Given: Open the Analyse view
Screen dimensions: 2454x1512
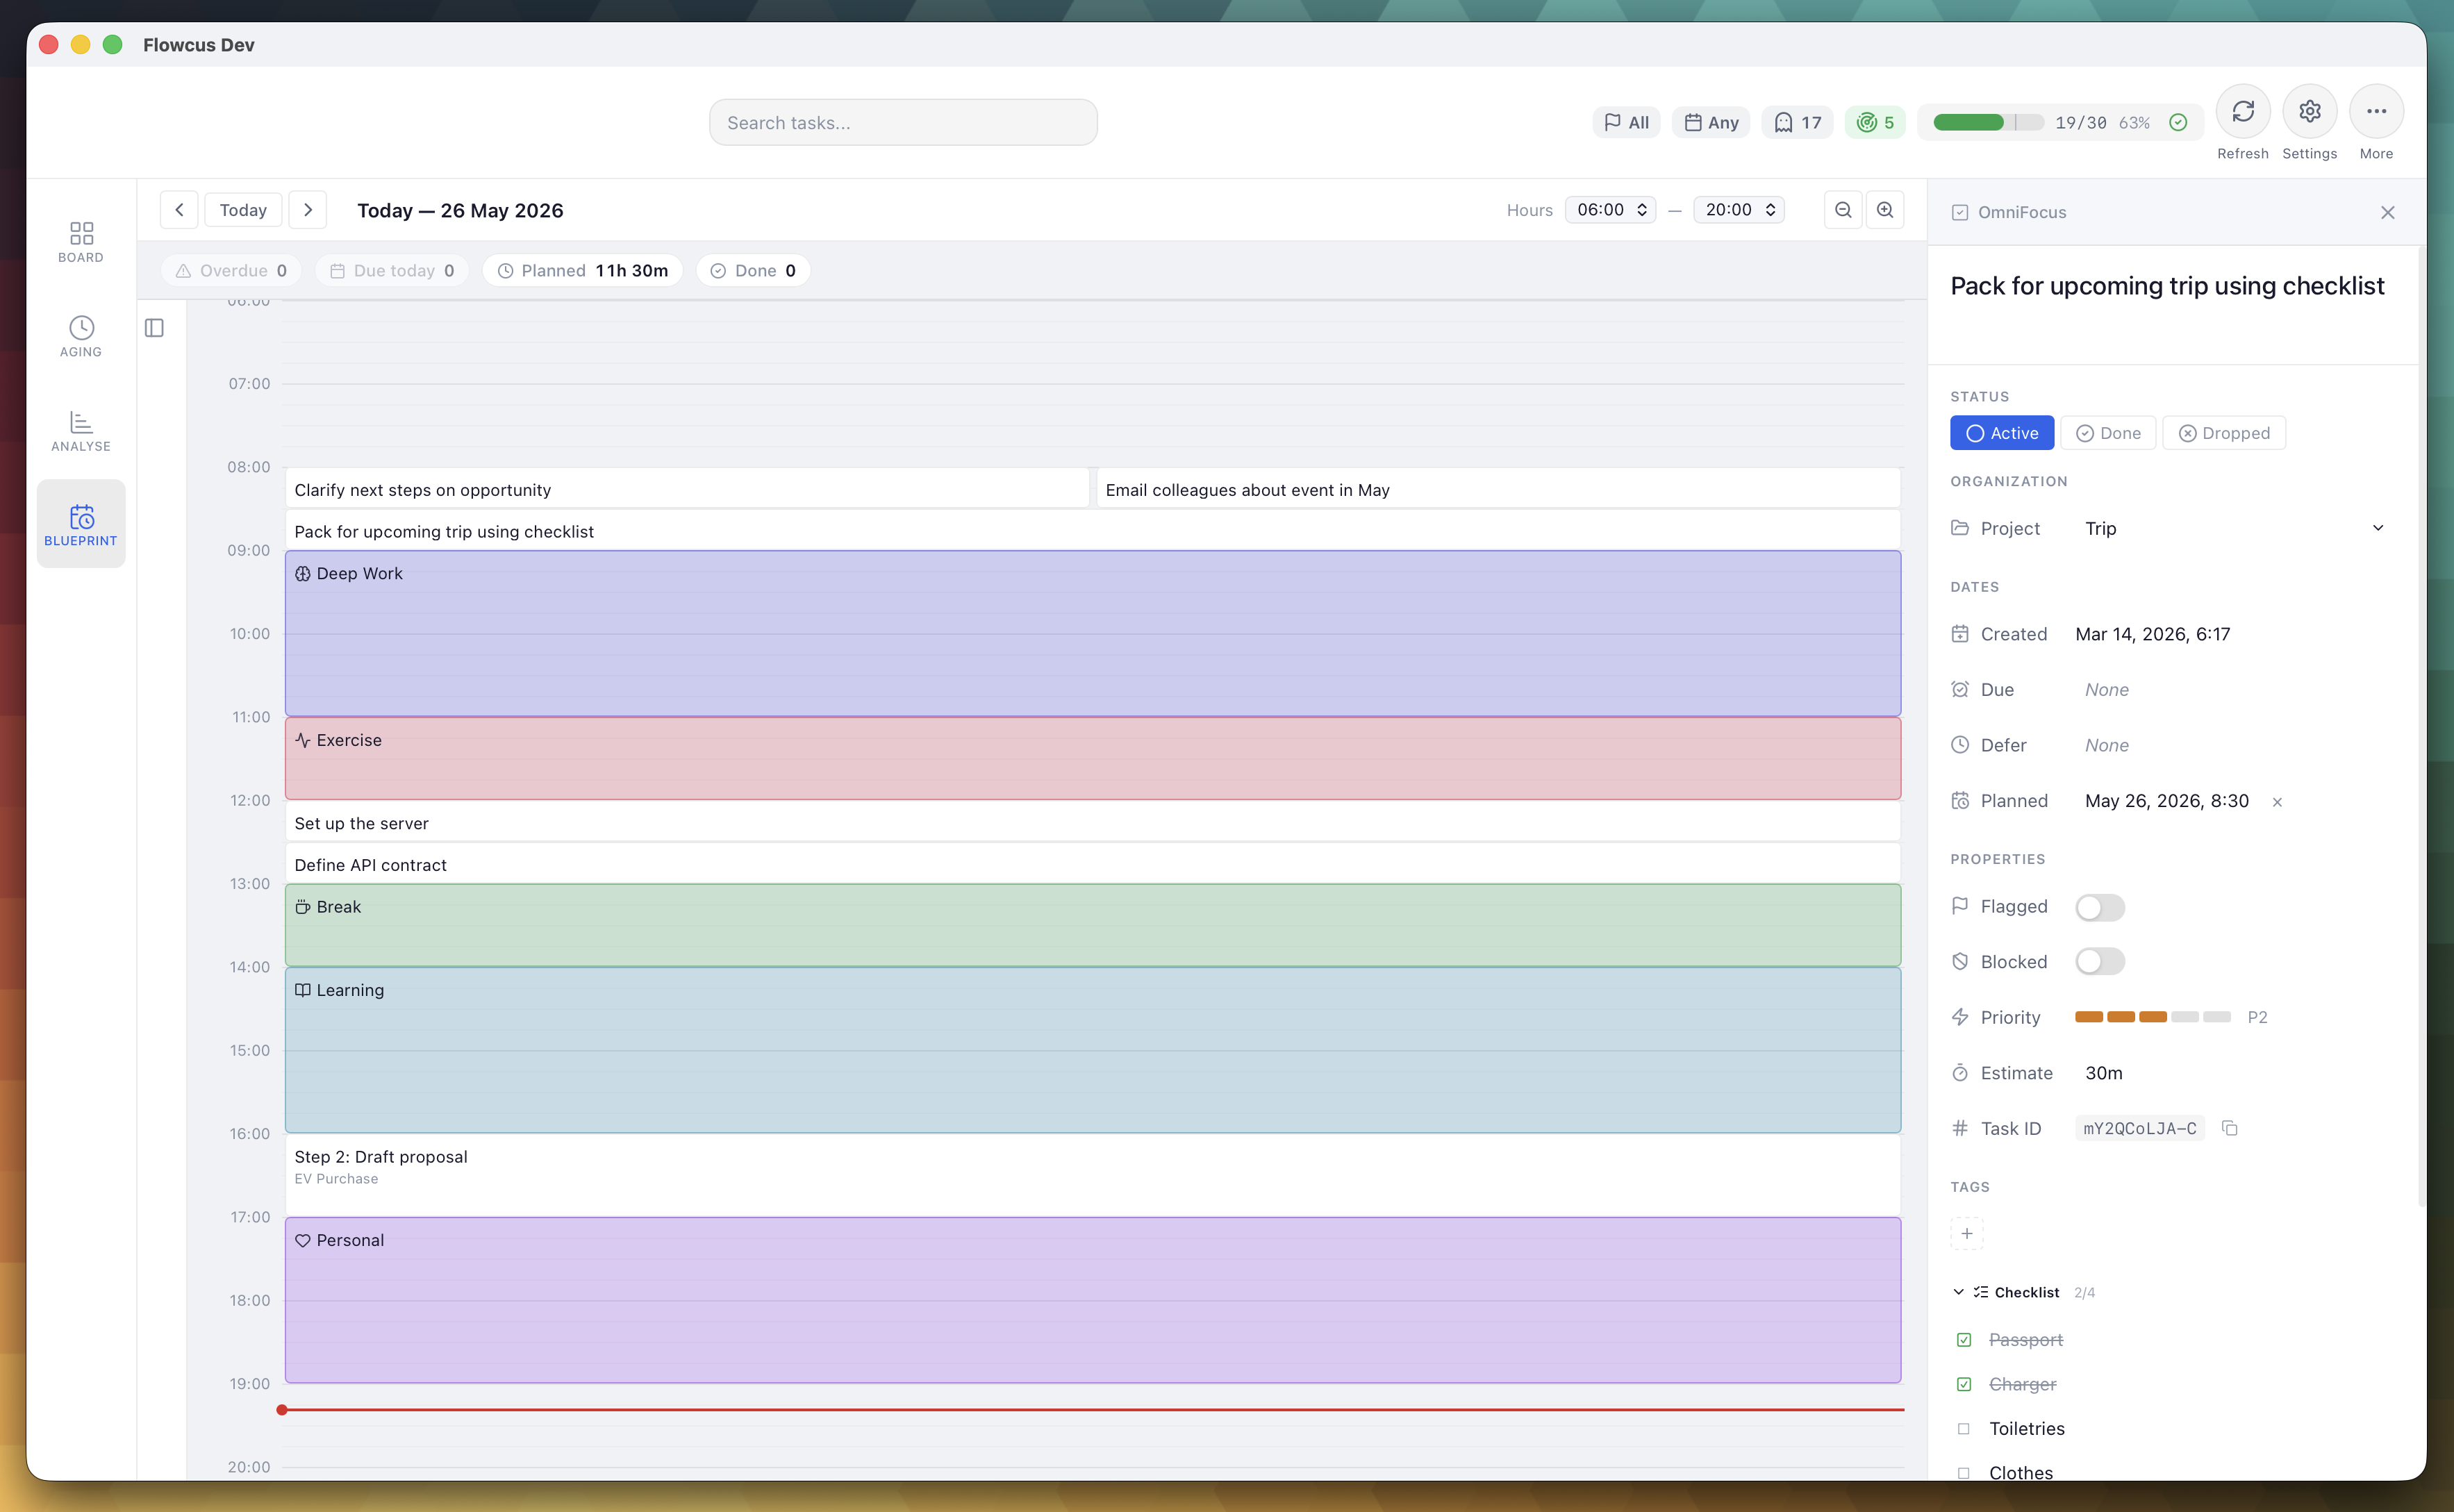Looking at the screenshot, I should pyautogui.click(x=81, y=431).
